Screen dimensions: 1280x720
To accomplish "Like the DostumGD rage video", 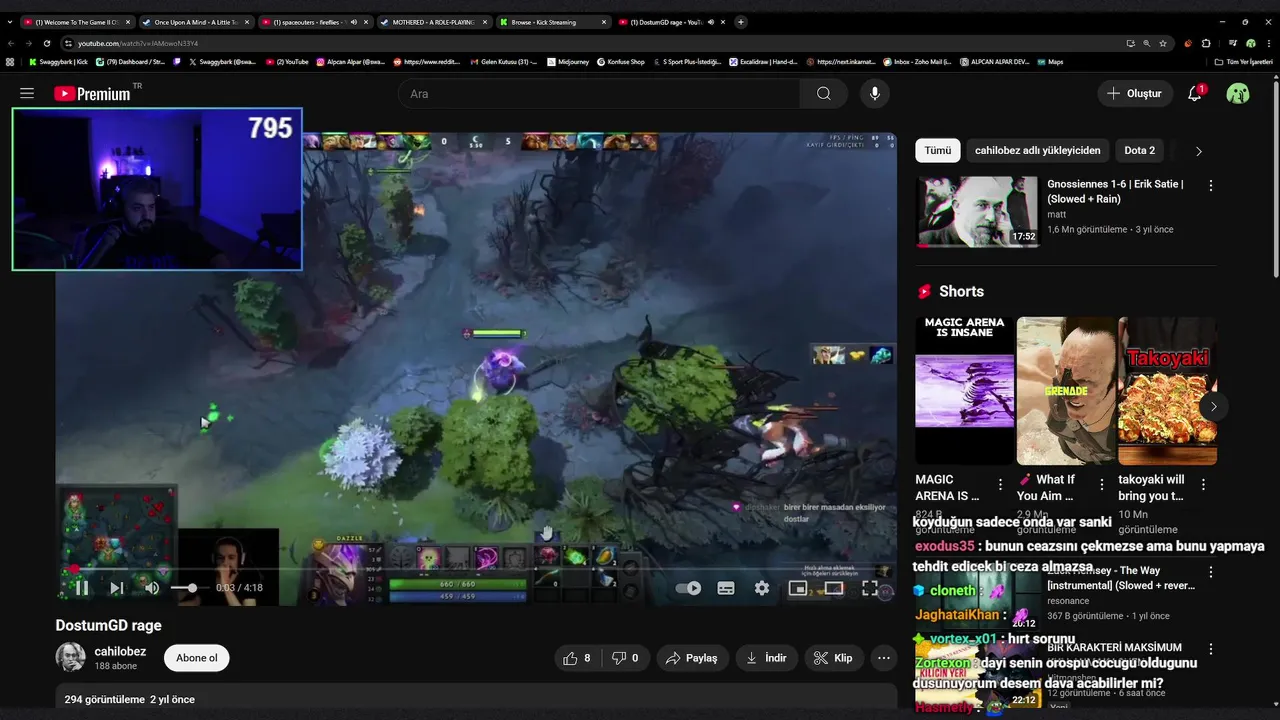I will click(577, 658).
